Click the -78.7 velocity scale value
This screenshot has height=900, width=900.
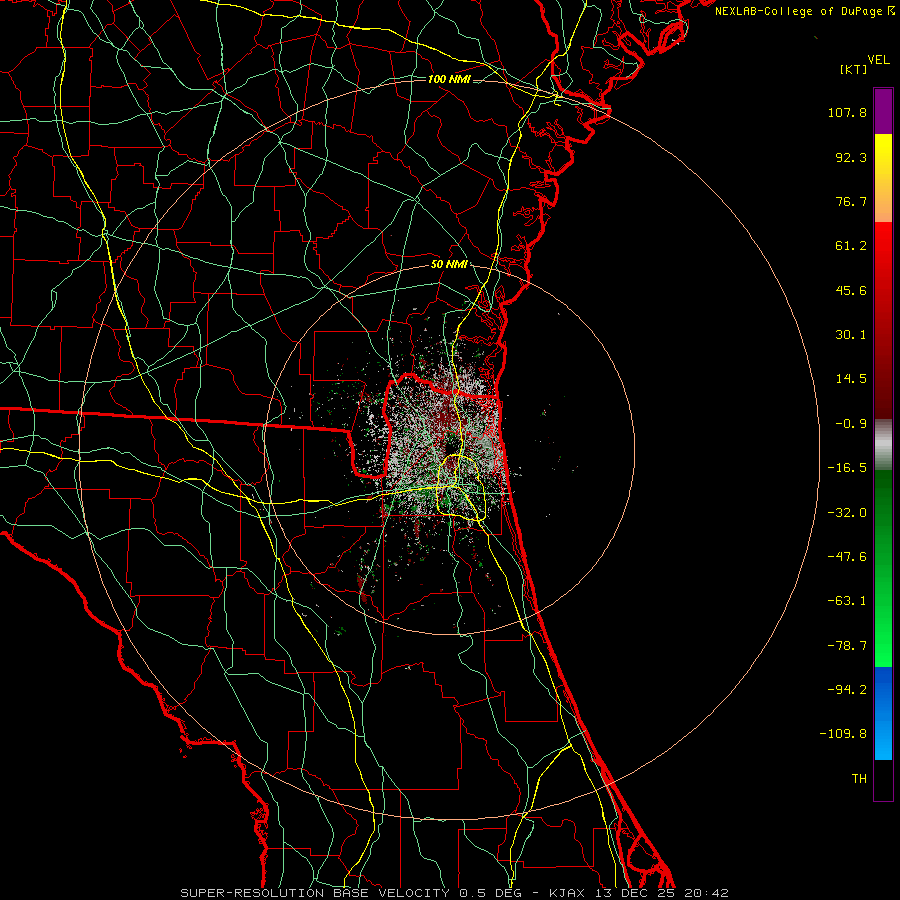click(847, 646)
